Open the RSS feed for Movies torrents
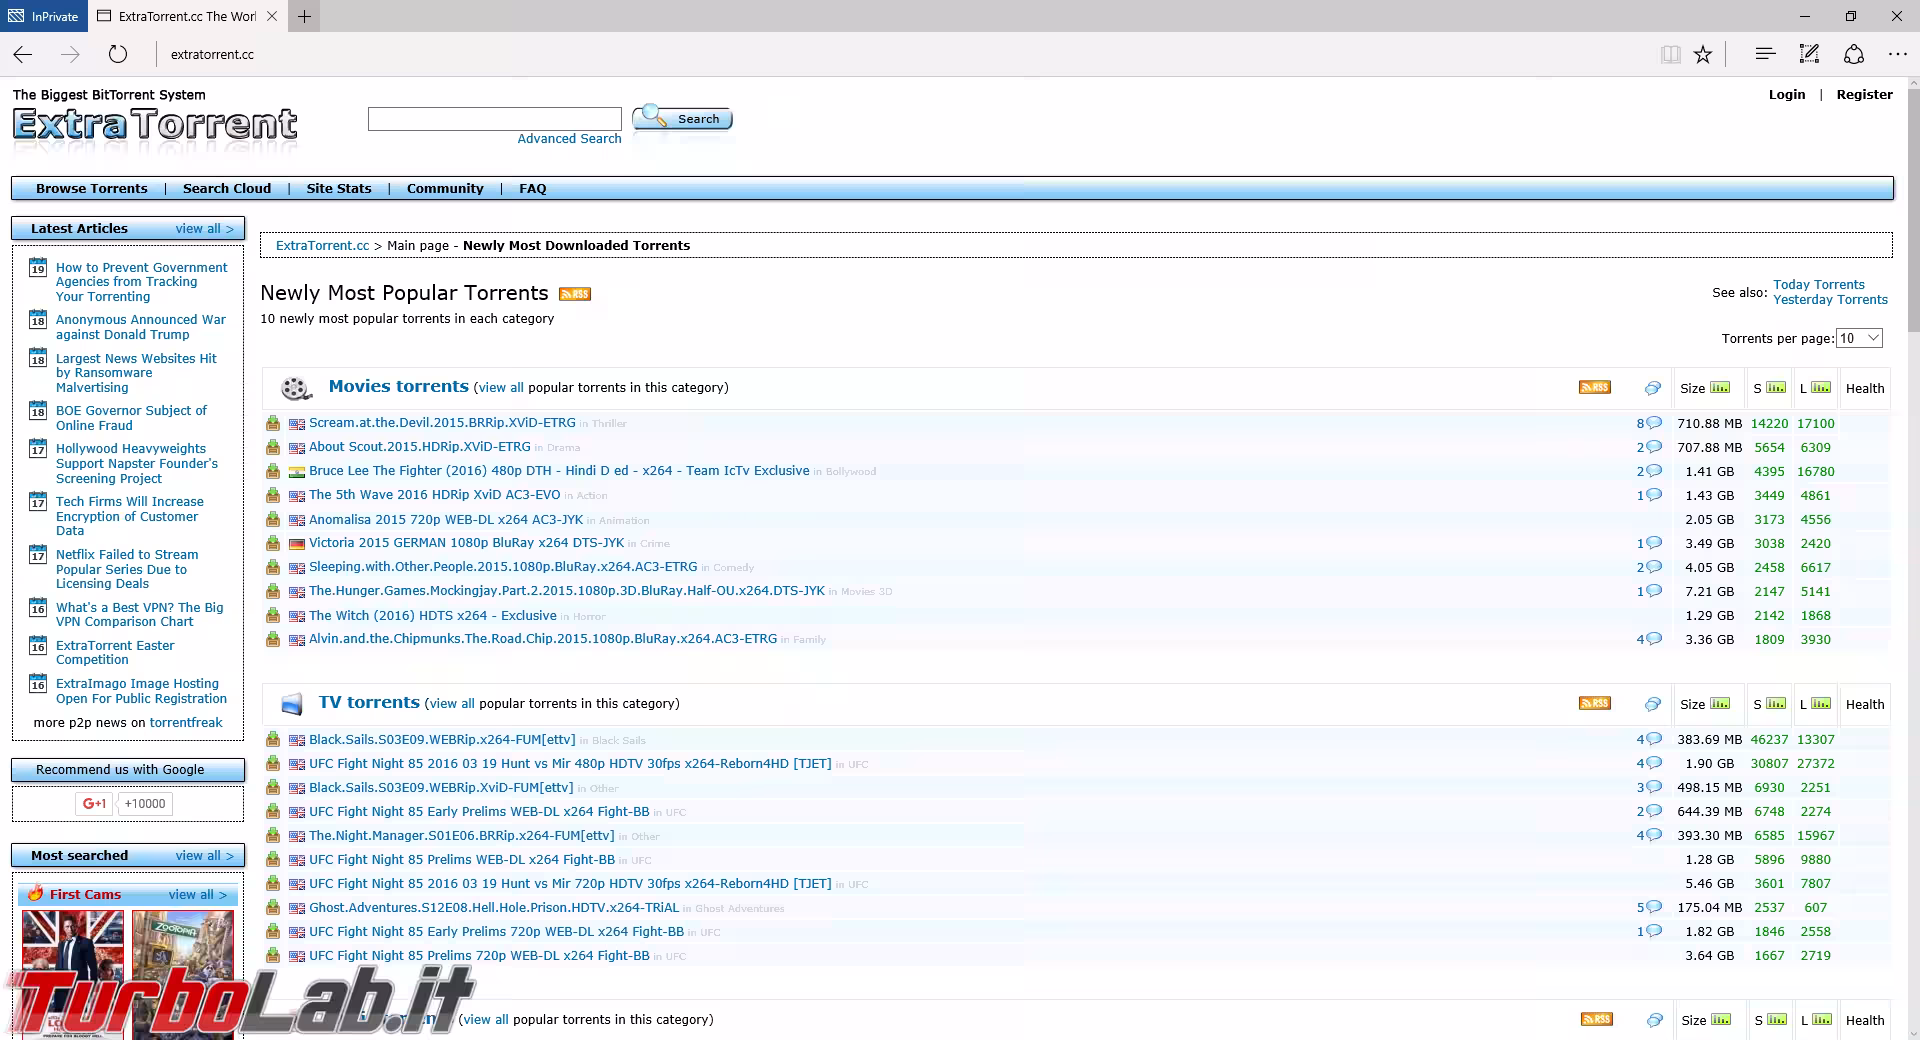Screen dimensions: 1920x1040 pyautogui.click(x=1594, y=388)
